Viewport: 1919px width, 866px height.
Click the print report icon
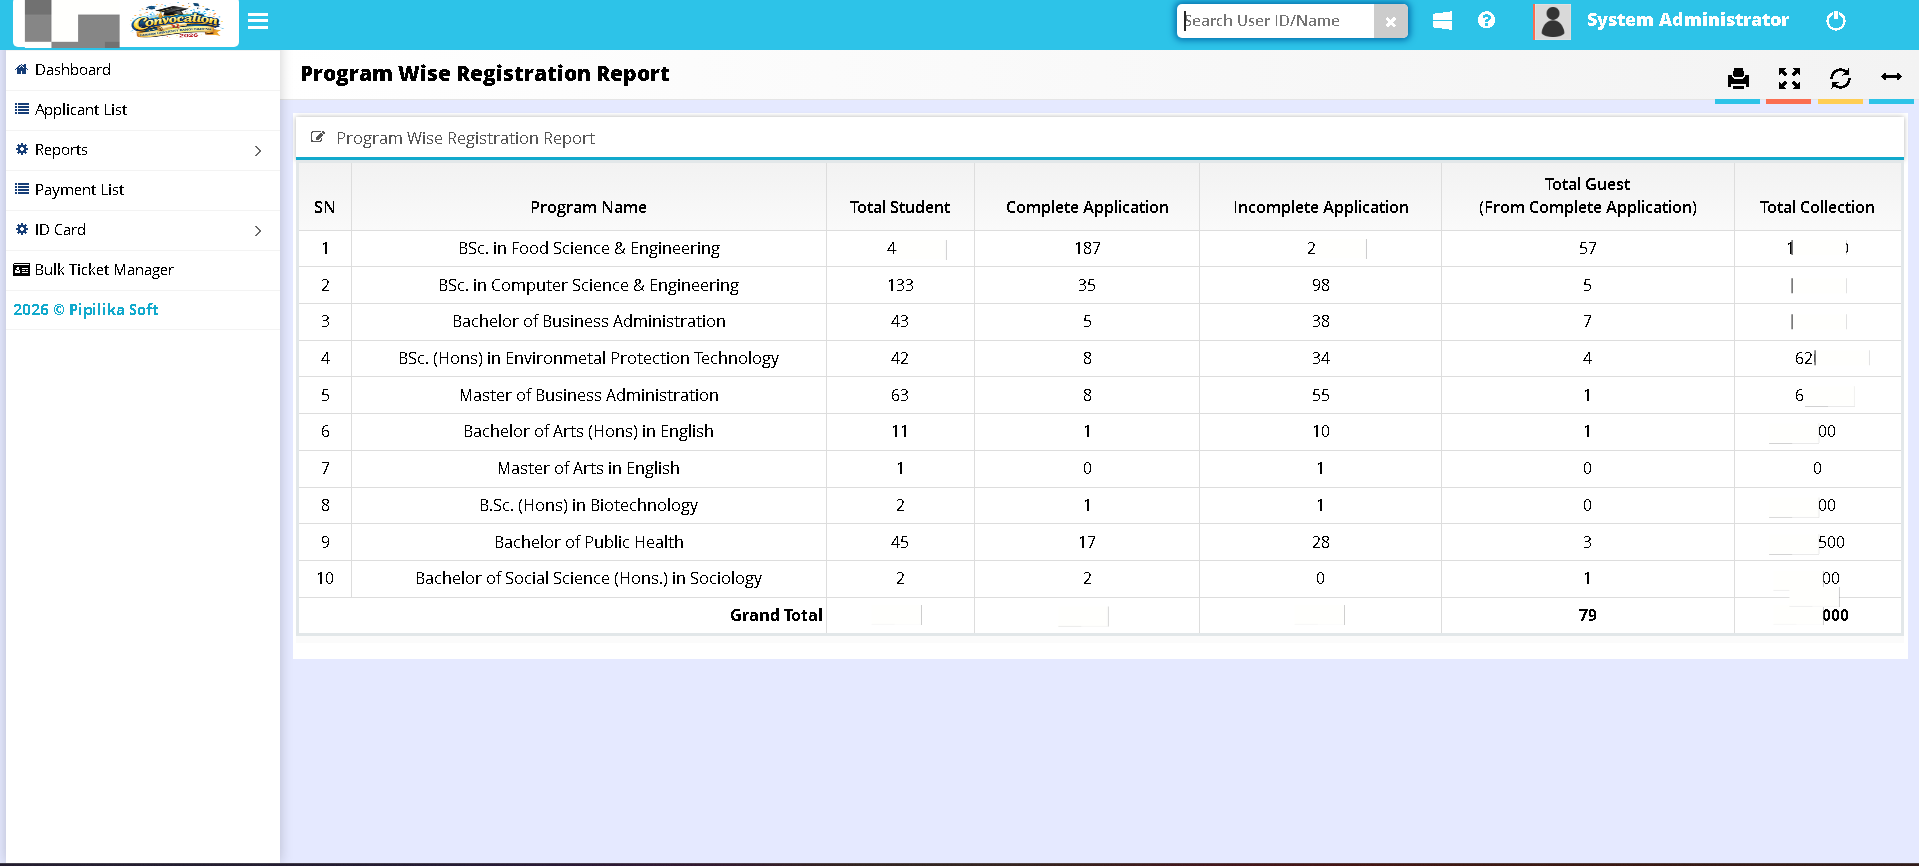(x=1738, y=79)
